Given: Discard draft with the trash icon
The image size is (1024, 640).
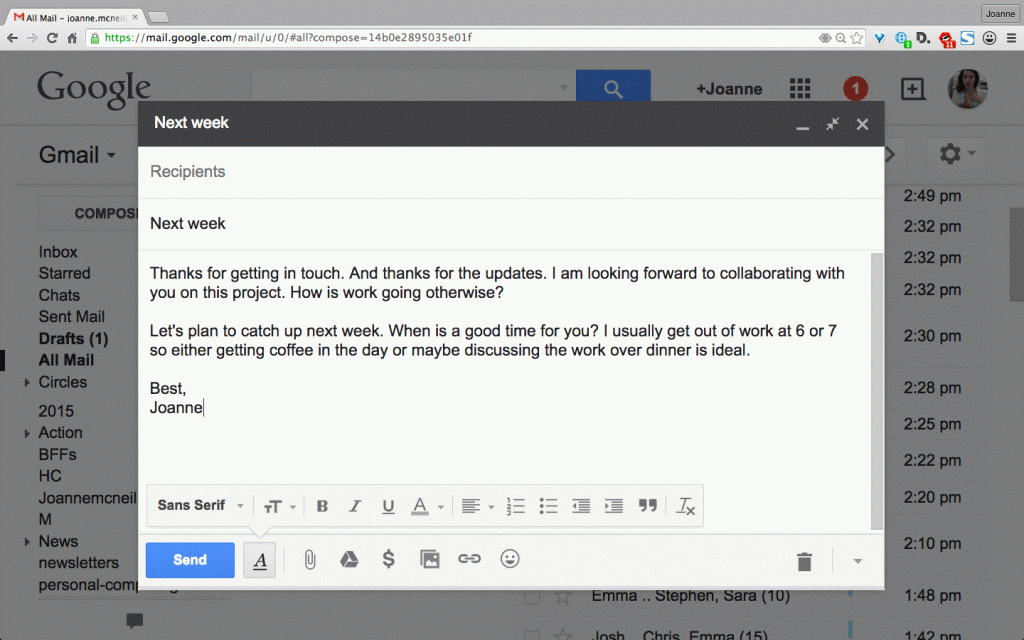Looking at the screenshot, I should coord(805,562).
